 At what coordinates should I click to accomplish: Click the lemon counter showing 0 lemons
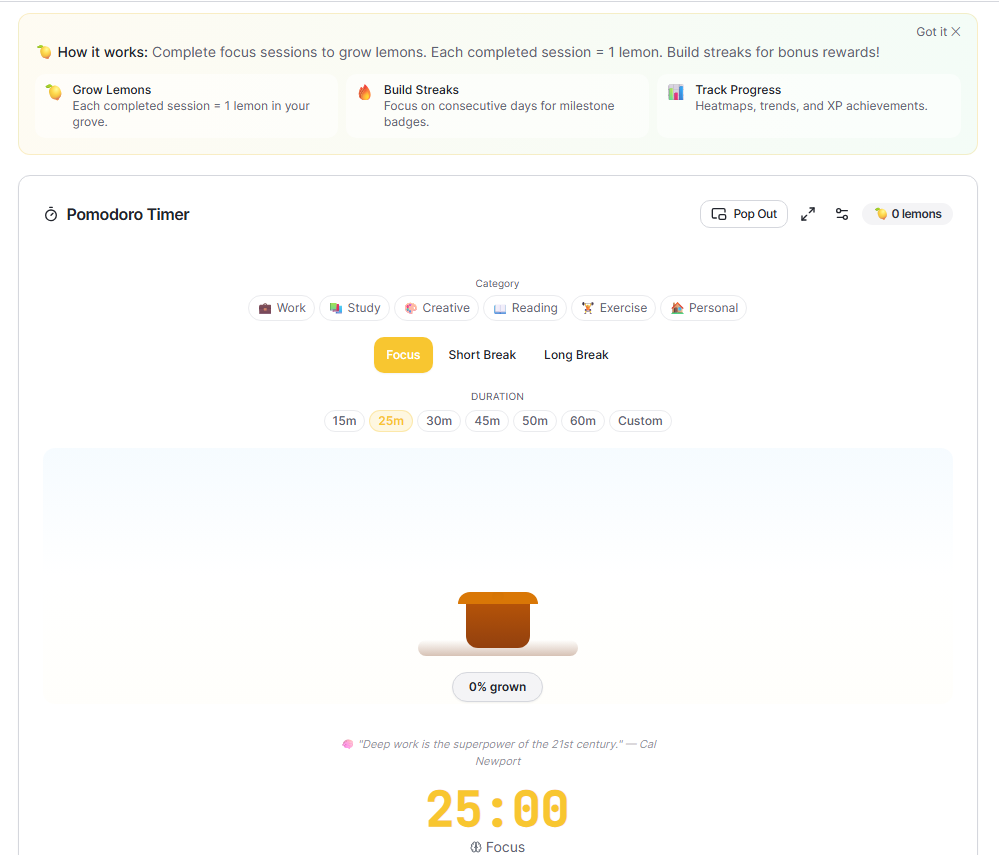click(x=906, y=213)
